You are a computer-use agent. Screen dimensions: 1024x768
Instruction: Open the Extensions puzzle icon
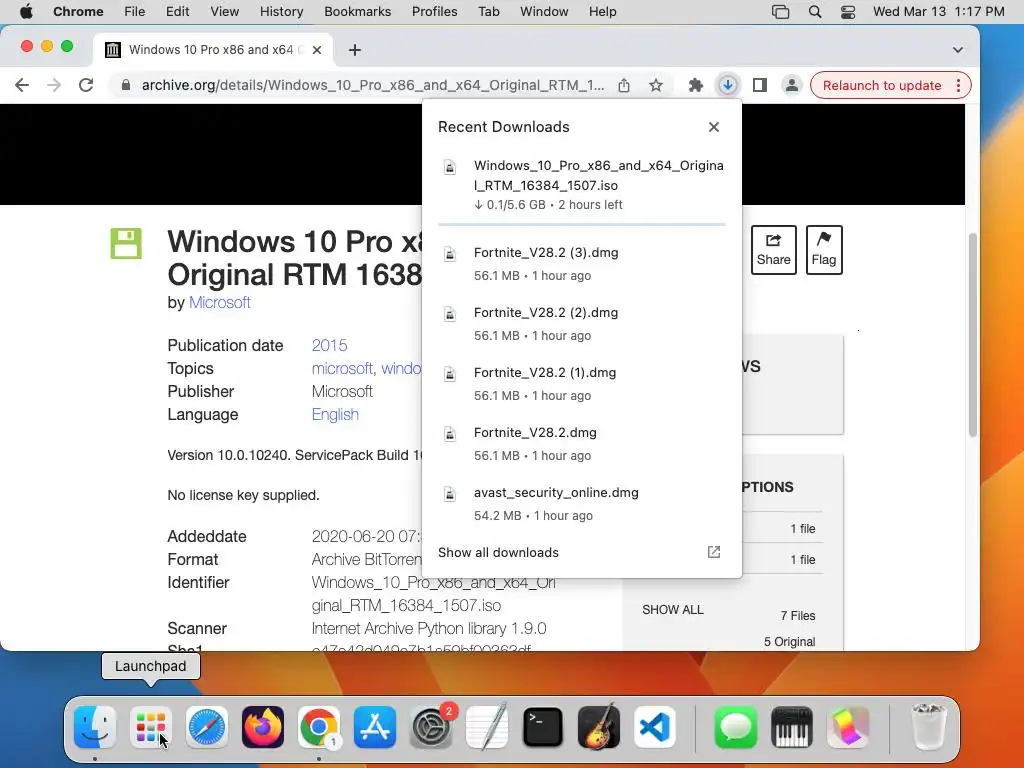[x=696, y=86]
